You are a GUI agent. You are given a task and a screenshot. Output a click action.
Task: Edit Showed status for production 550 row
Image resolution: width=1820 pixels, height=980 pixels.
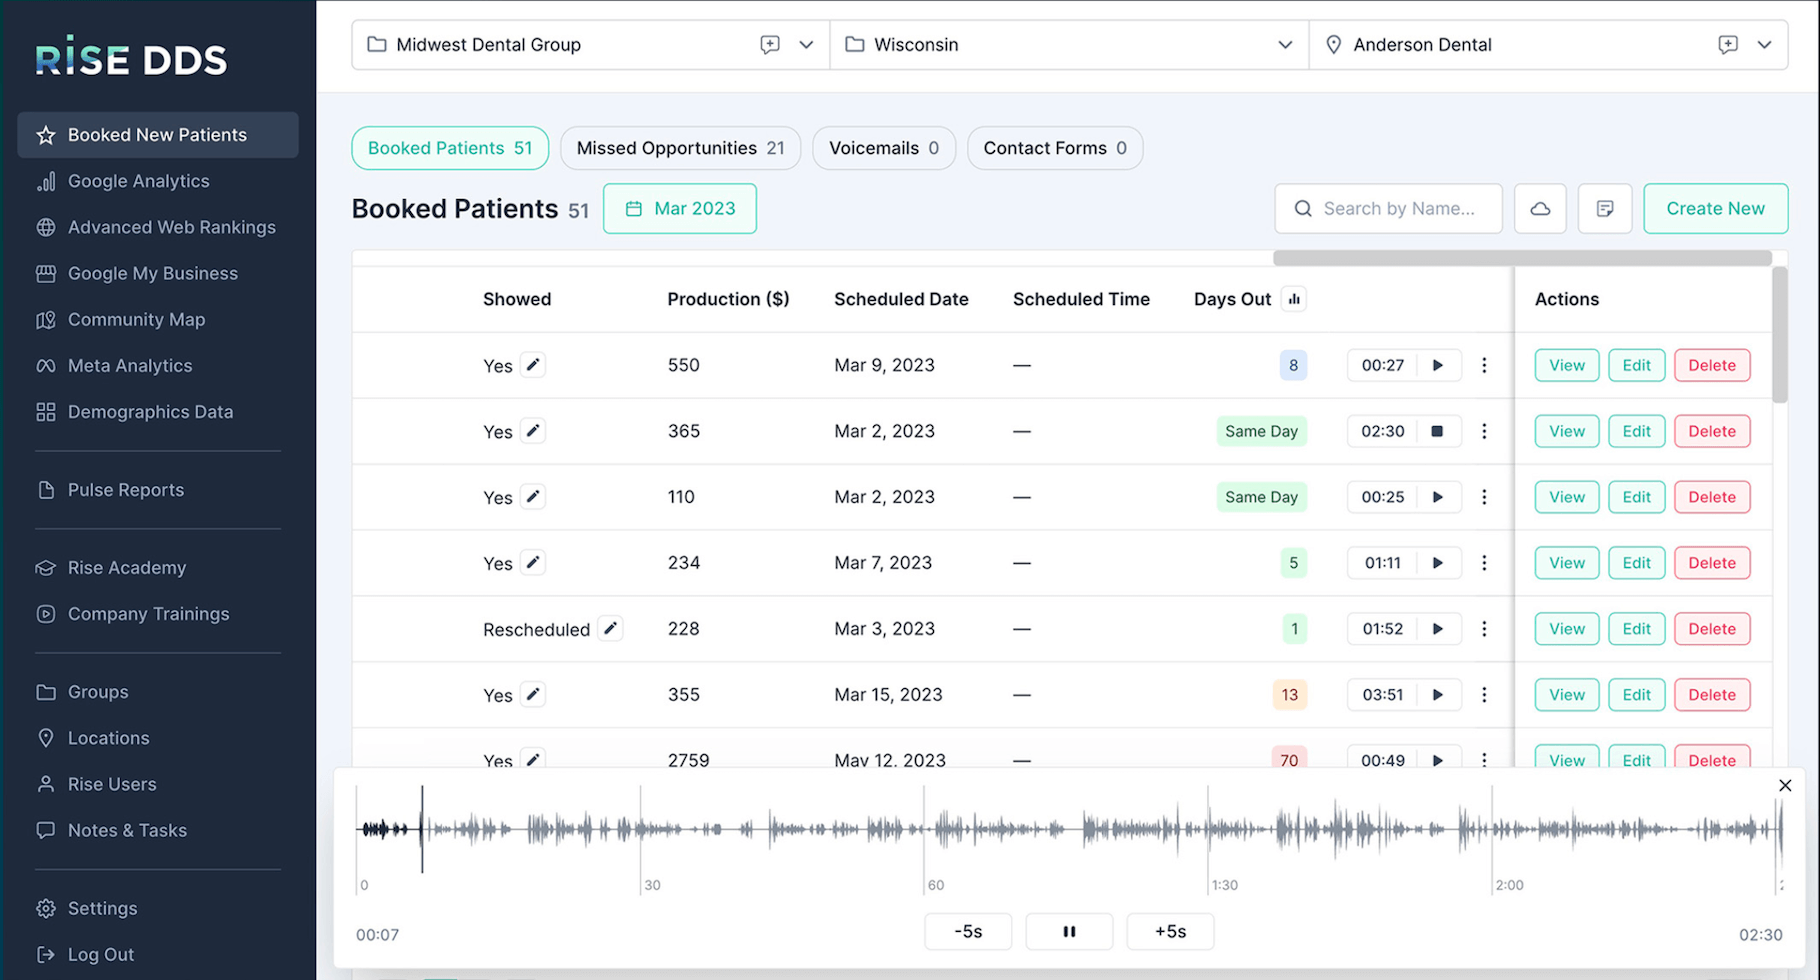[x=533, y=365]
